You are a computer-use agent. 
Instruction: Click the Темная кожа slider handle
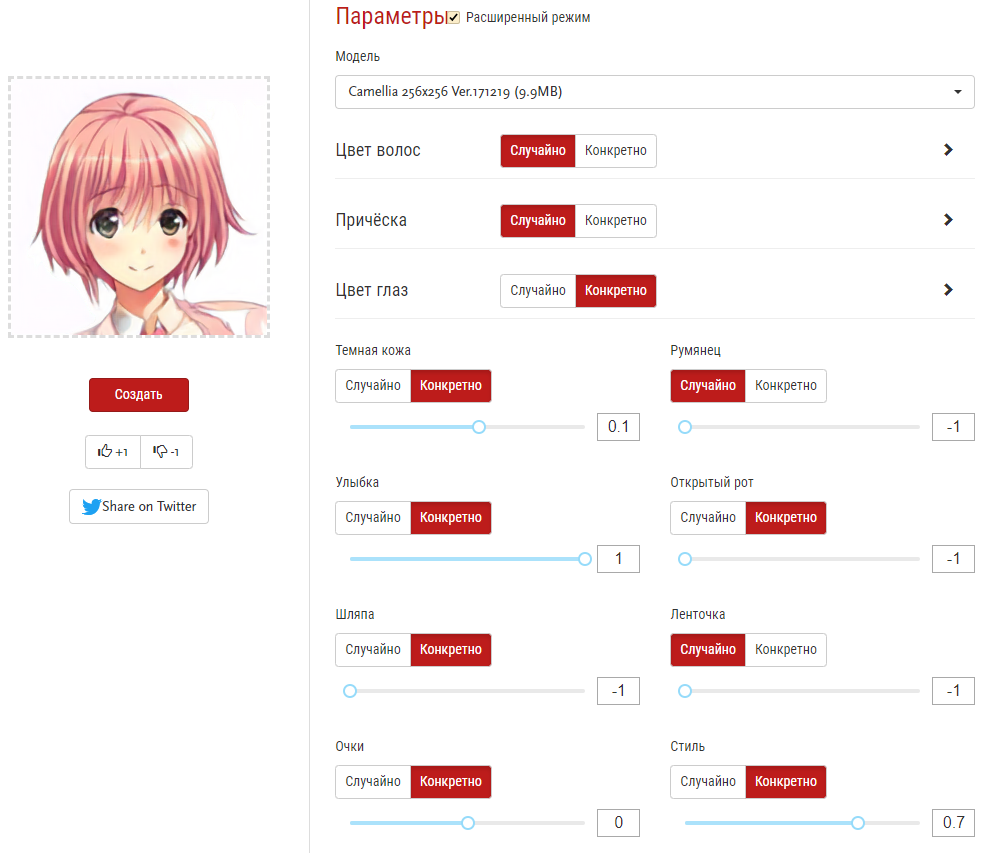pos(479,427)
